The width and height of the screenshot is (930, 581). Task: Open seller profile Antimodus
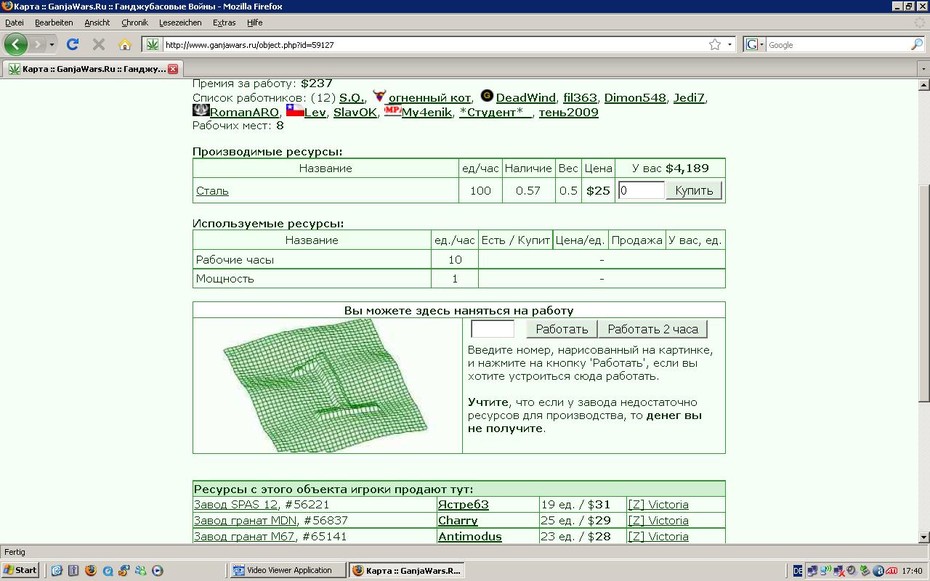pyautogui.click(x=470, y=537)
